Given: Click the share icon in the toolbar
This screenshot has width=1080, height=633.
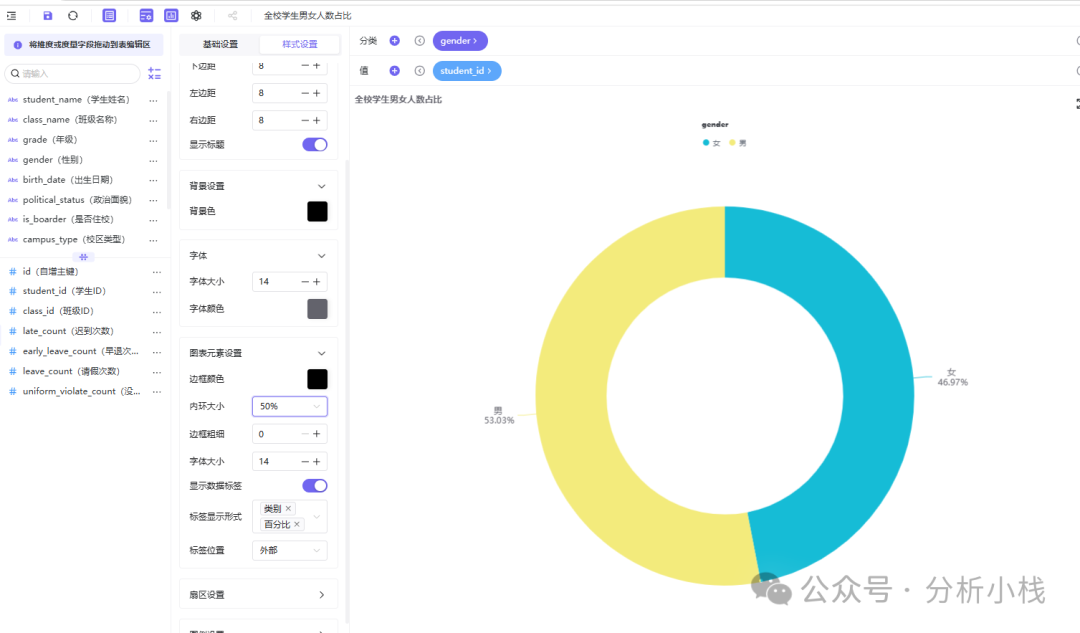Looking at the screenshot, I should click(233, 15).
